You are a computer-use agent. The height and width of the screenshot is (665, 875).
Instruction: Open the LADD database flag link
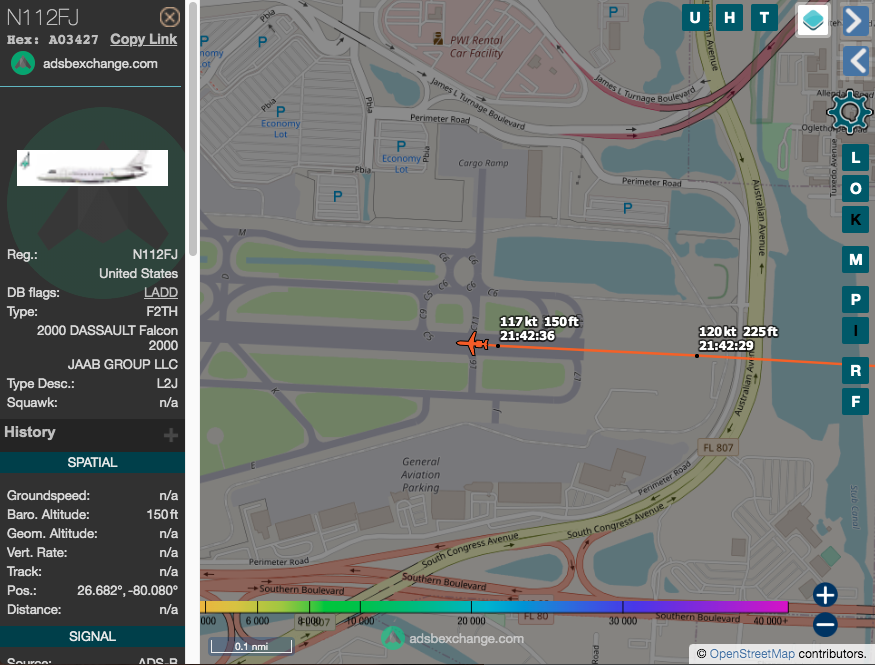pyautogui.click(x=161, y=292)
